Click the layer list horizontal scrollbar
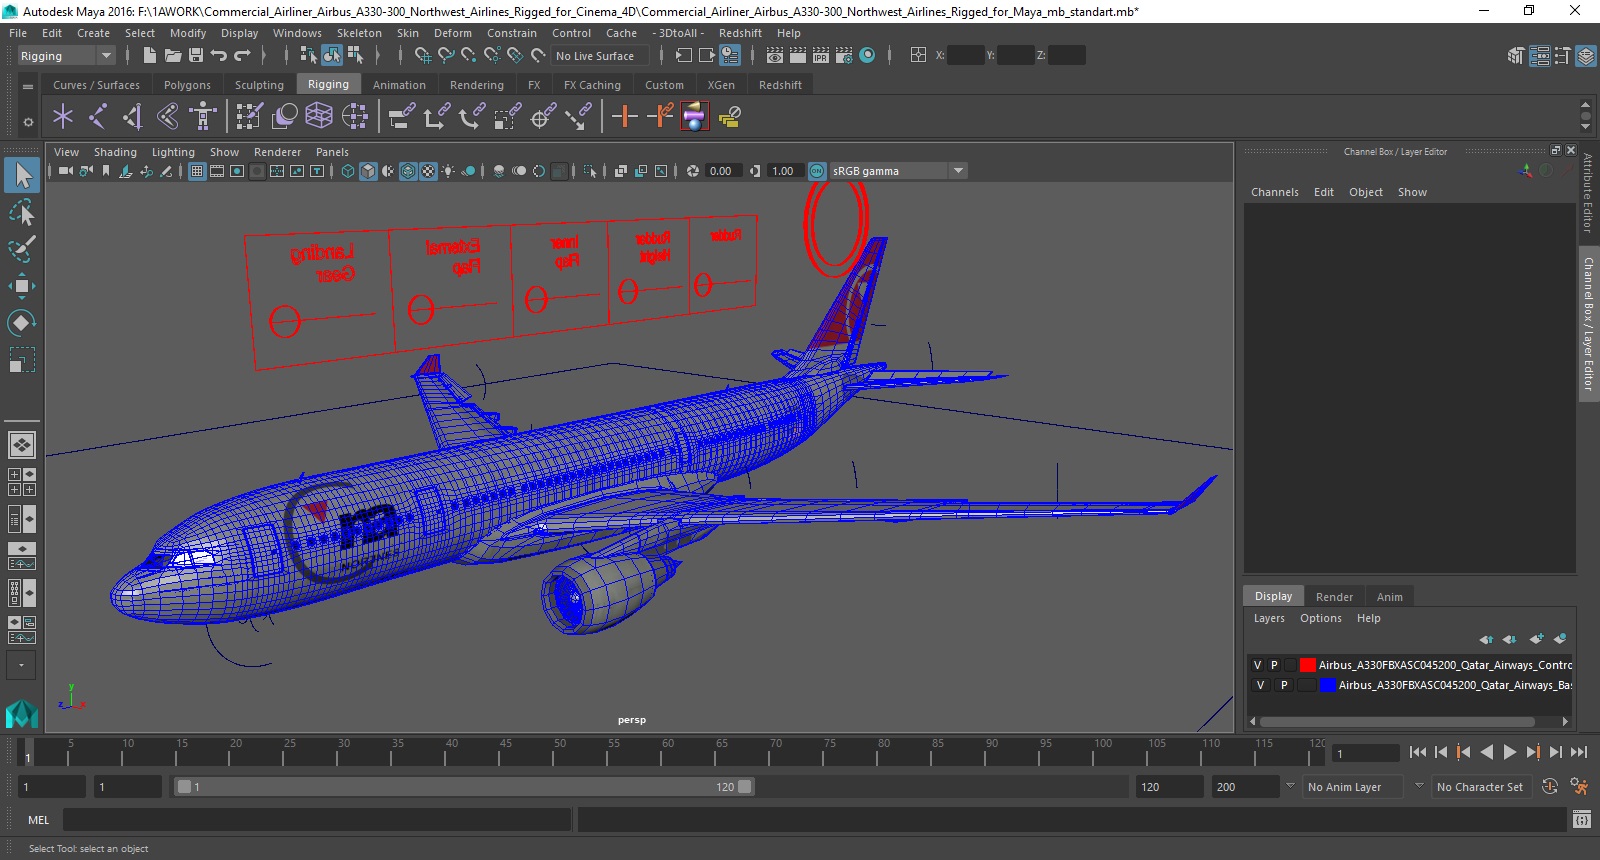Viewport: 1600px width, 860px height. coord(1398,721)
